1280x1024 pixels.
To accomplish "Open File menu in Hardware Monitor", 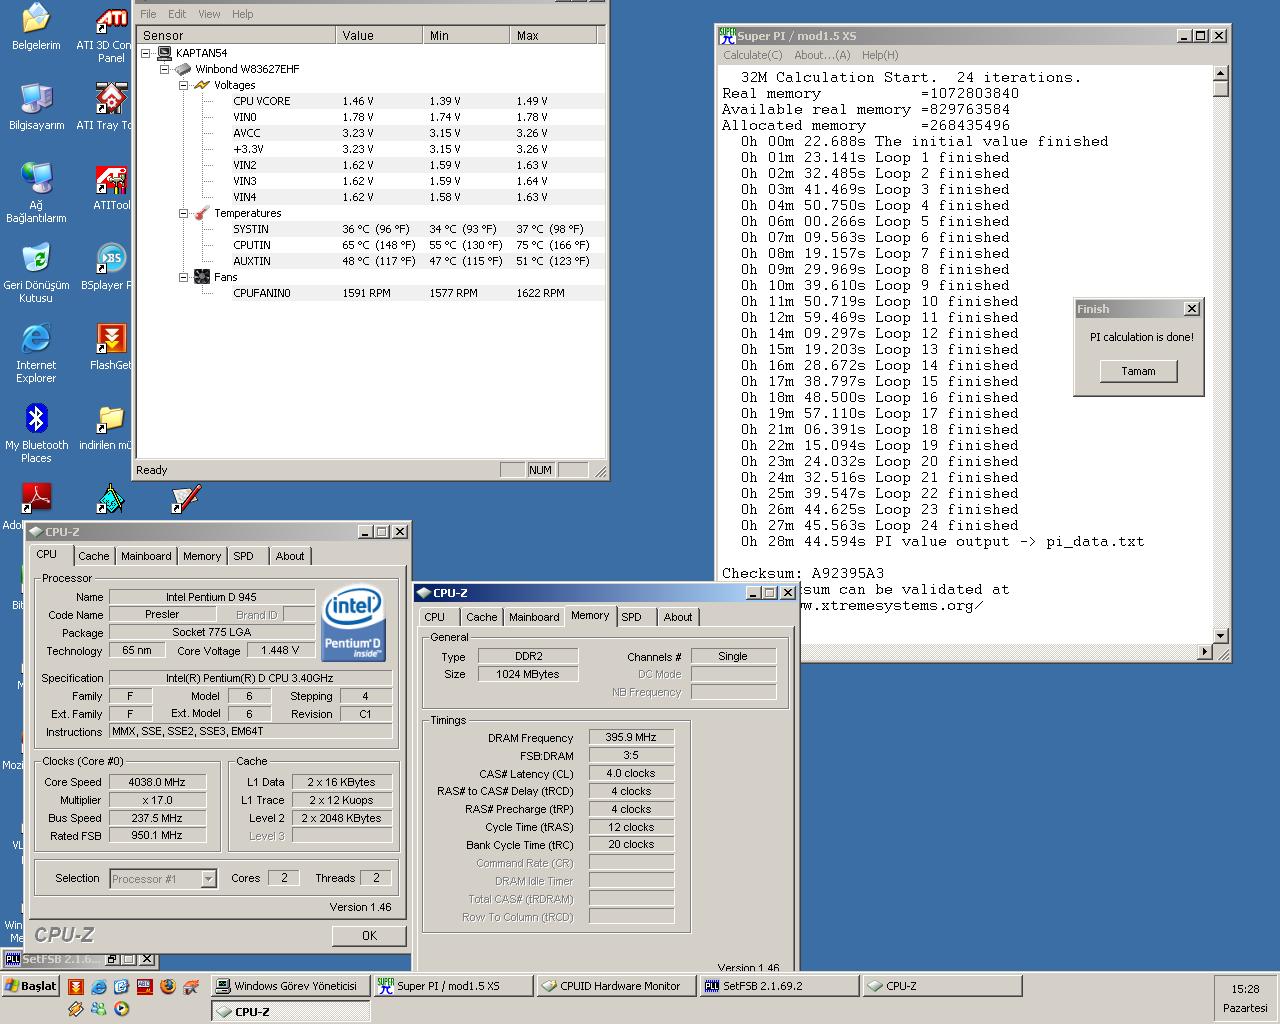I will [148, 14].
